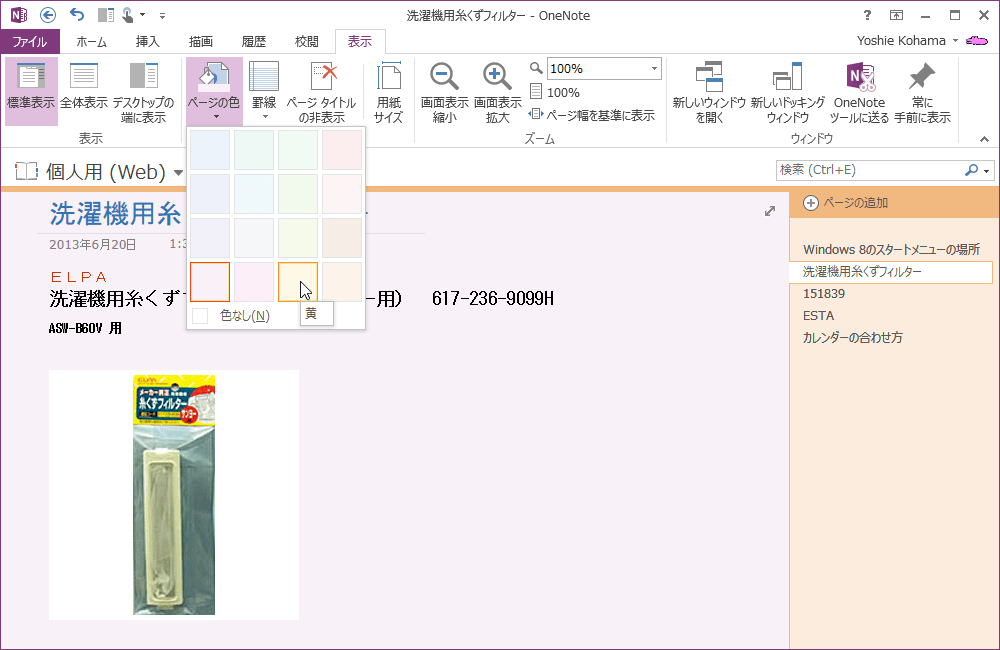Click ページ幅を基準に表示 fit page width
The image size is (1000, 650).
592,115
